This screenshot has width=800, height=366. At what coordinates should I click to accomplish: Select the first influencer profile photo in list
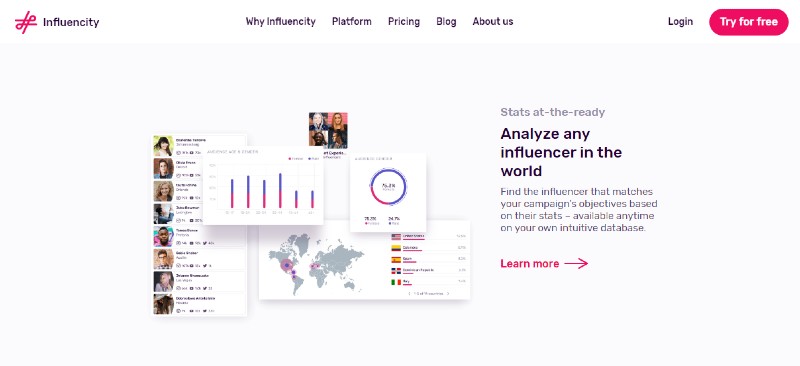coord(163,146)
